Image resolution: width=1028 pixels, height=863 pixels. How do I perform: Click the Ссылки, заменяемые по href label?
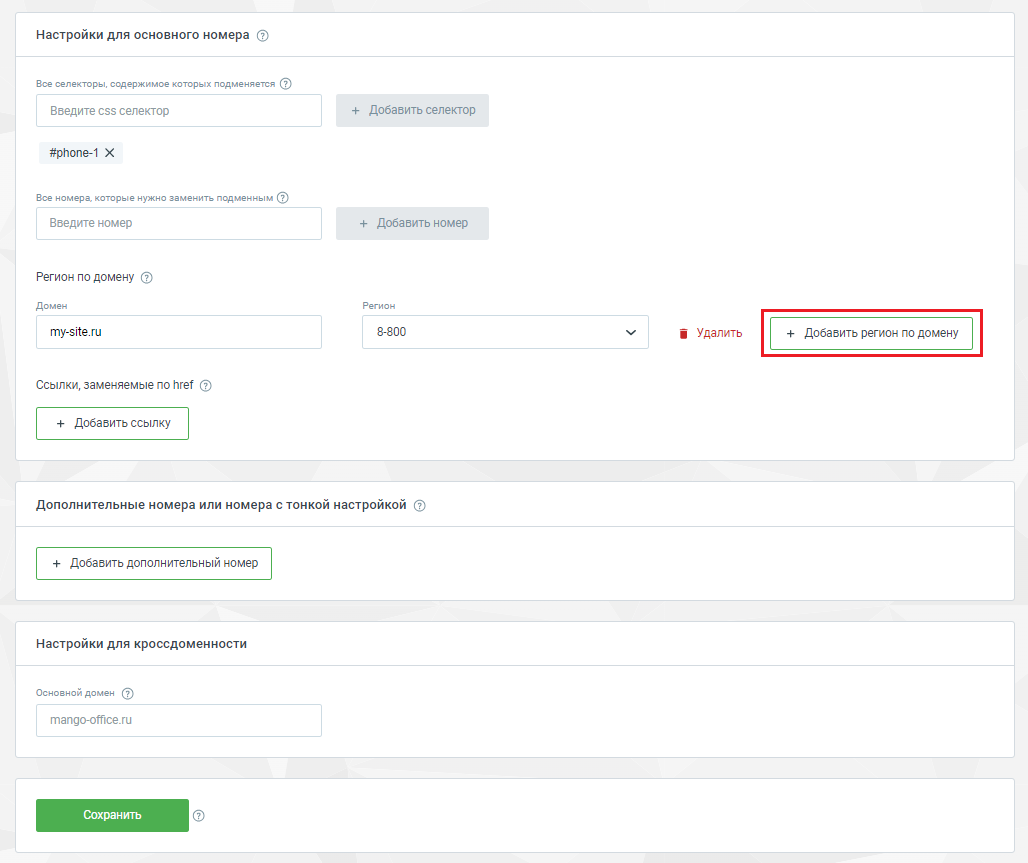pyautogui.click(x=115, y=385)
